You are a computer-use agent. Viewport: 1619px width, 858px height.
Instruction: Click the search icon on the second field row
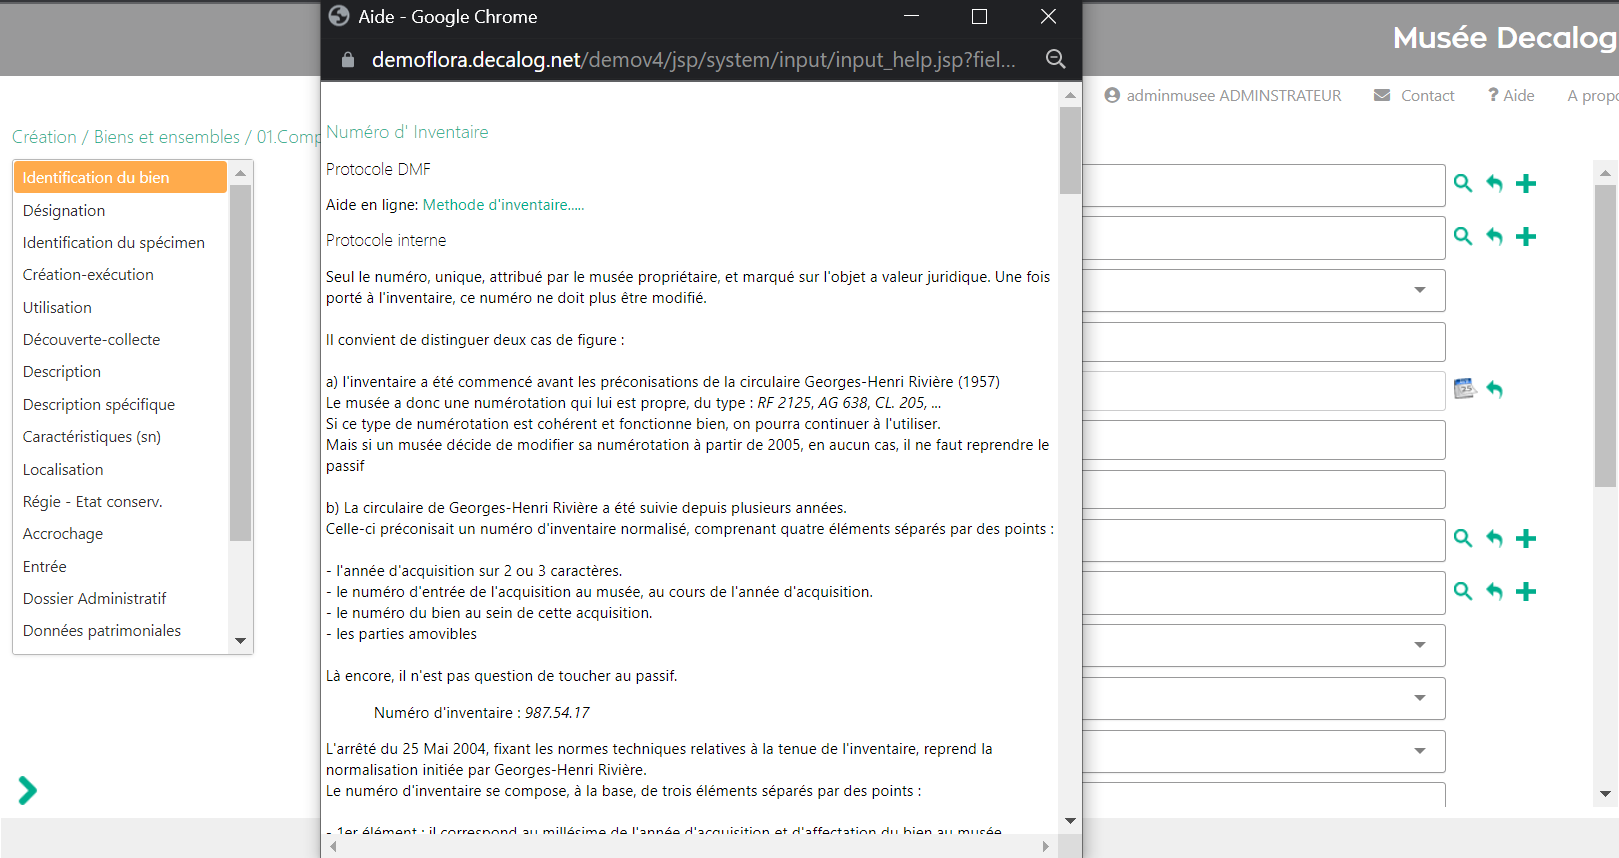1463,237
